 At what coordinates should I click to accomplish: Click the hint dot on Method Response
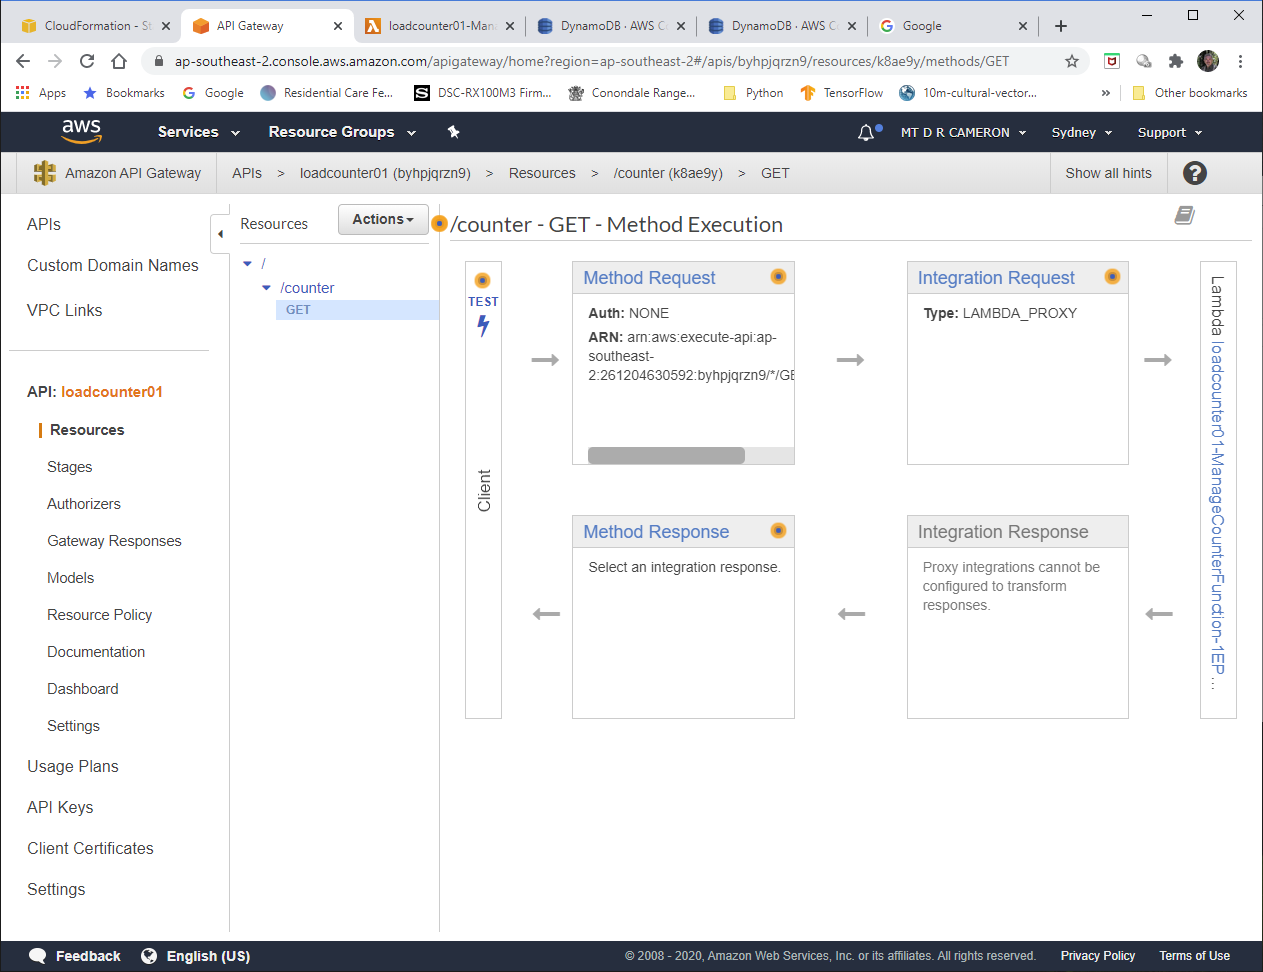[x=778, y=531]
